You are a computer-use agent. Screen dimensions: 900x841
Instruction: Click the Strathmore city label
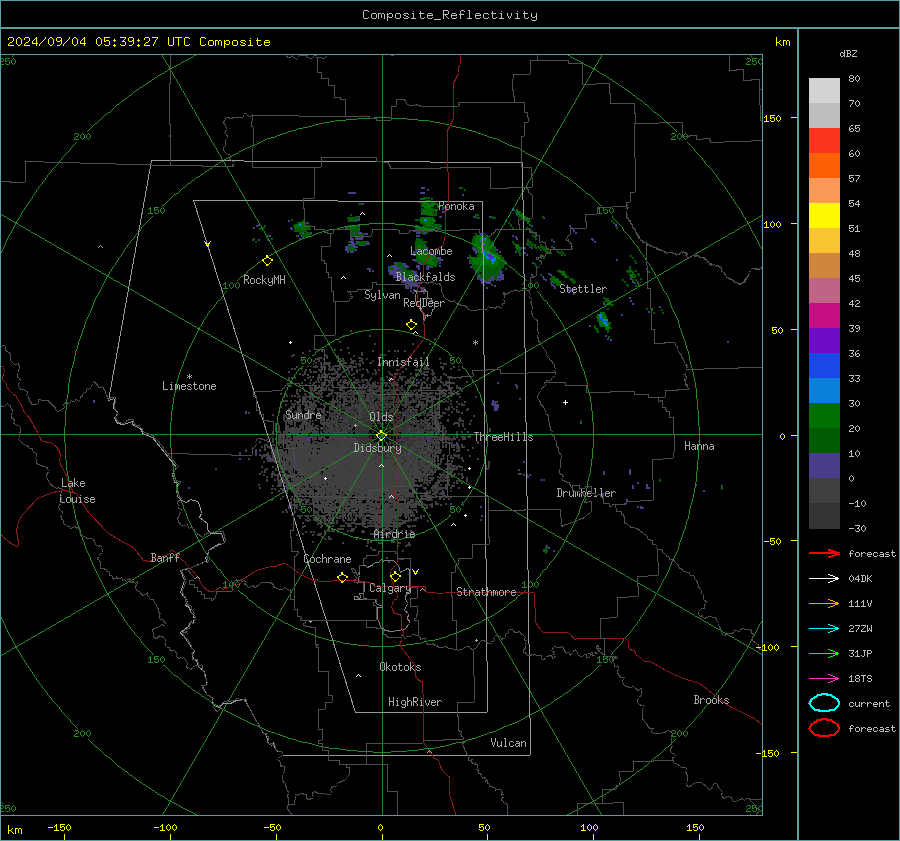pyautogui.click(x=486, y=592)
